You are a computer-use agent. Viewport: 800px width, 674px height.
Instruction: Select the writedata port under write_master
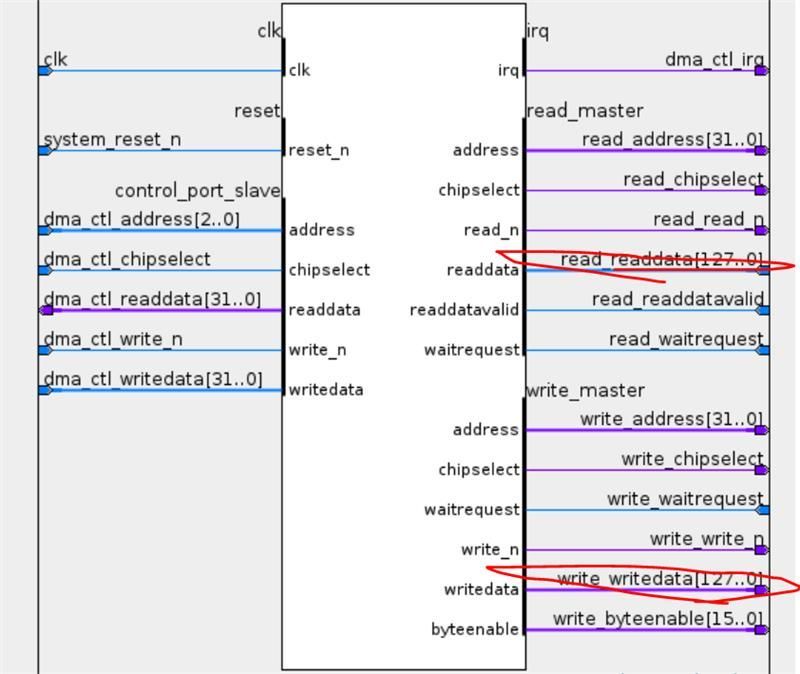click(481, 590)
